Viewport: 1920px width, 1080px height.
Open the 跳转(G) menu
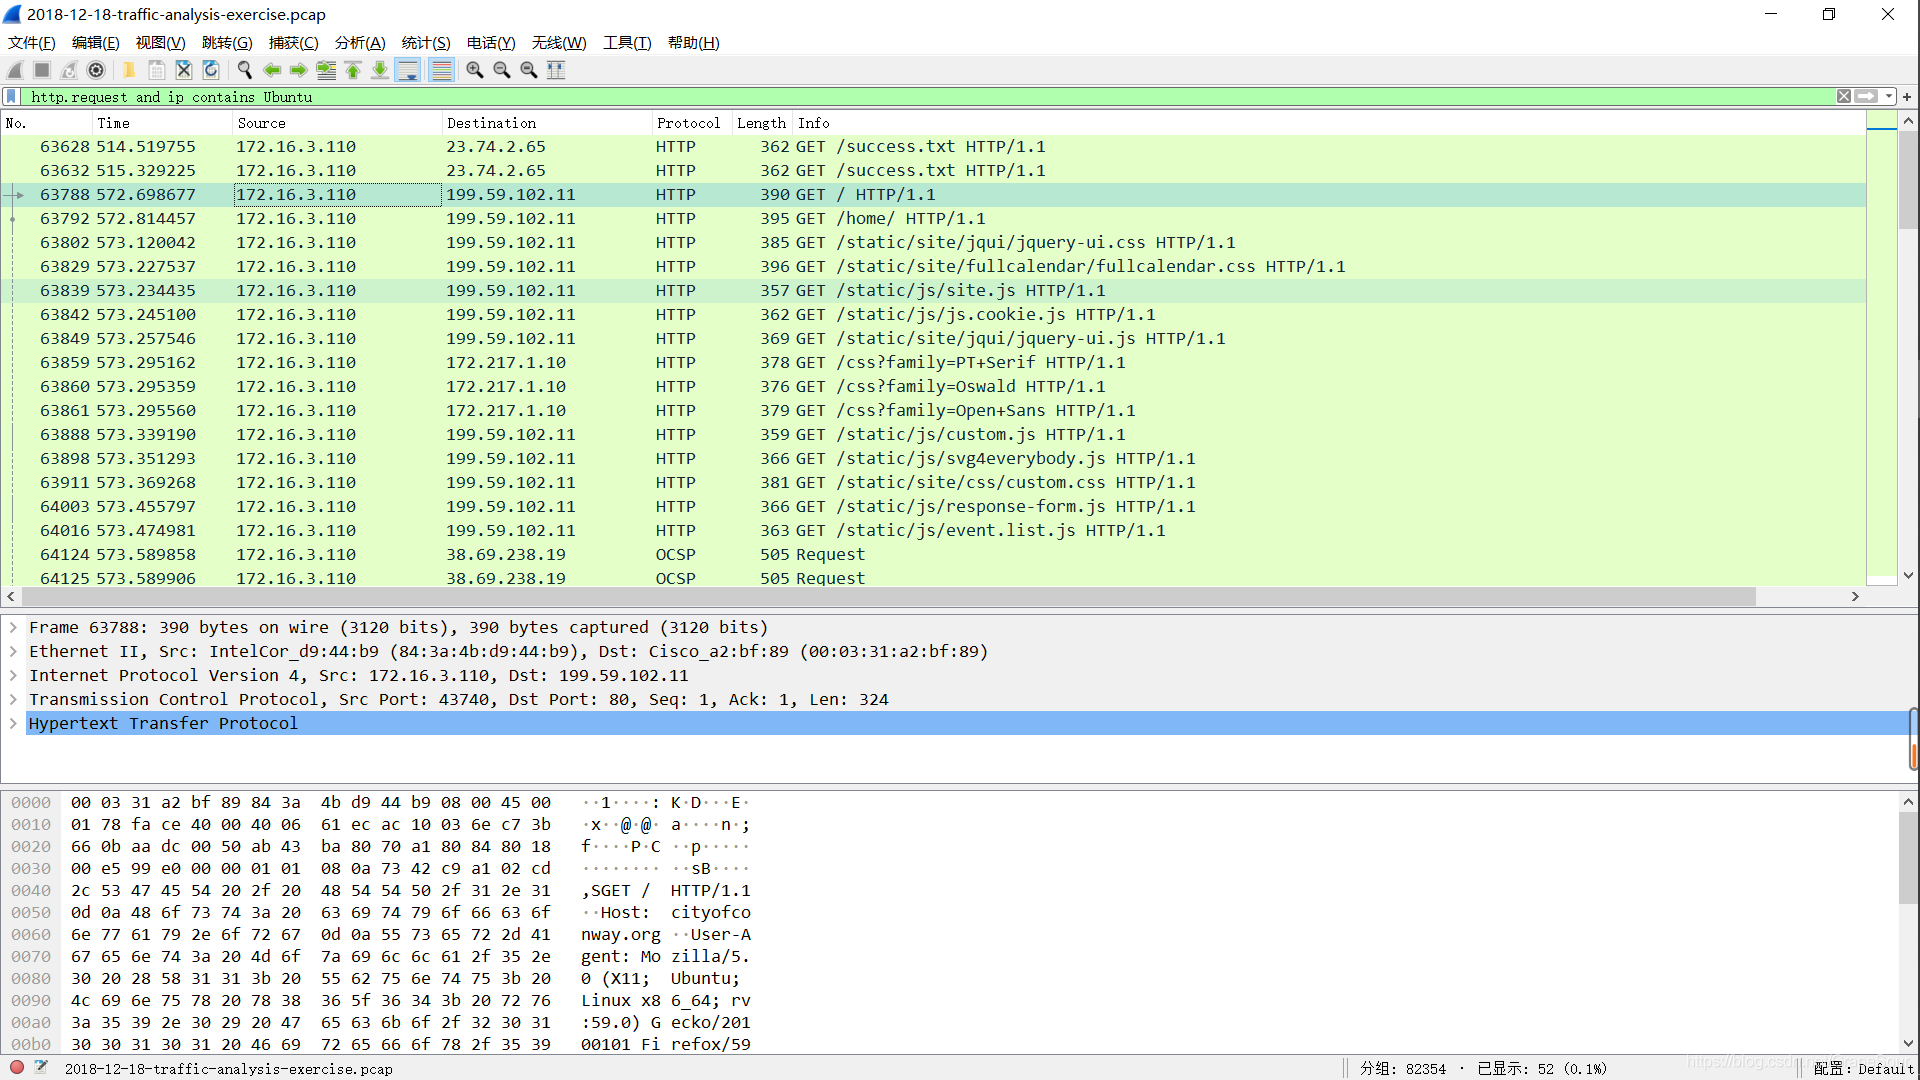point(227,43)
